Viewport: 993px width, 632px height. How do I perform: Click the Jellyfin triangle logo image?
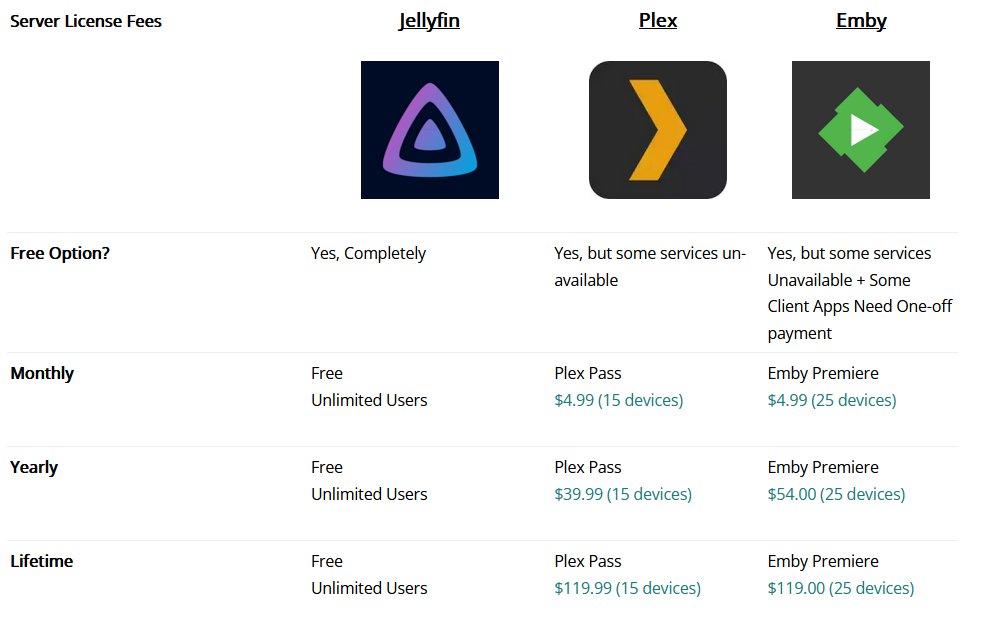(429, 130)
